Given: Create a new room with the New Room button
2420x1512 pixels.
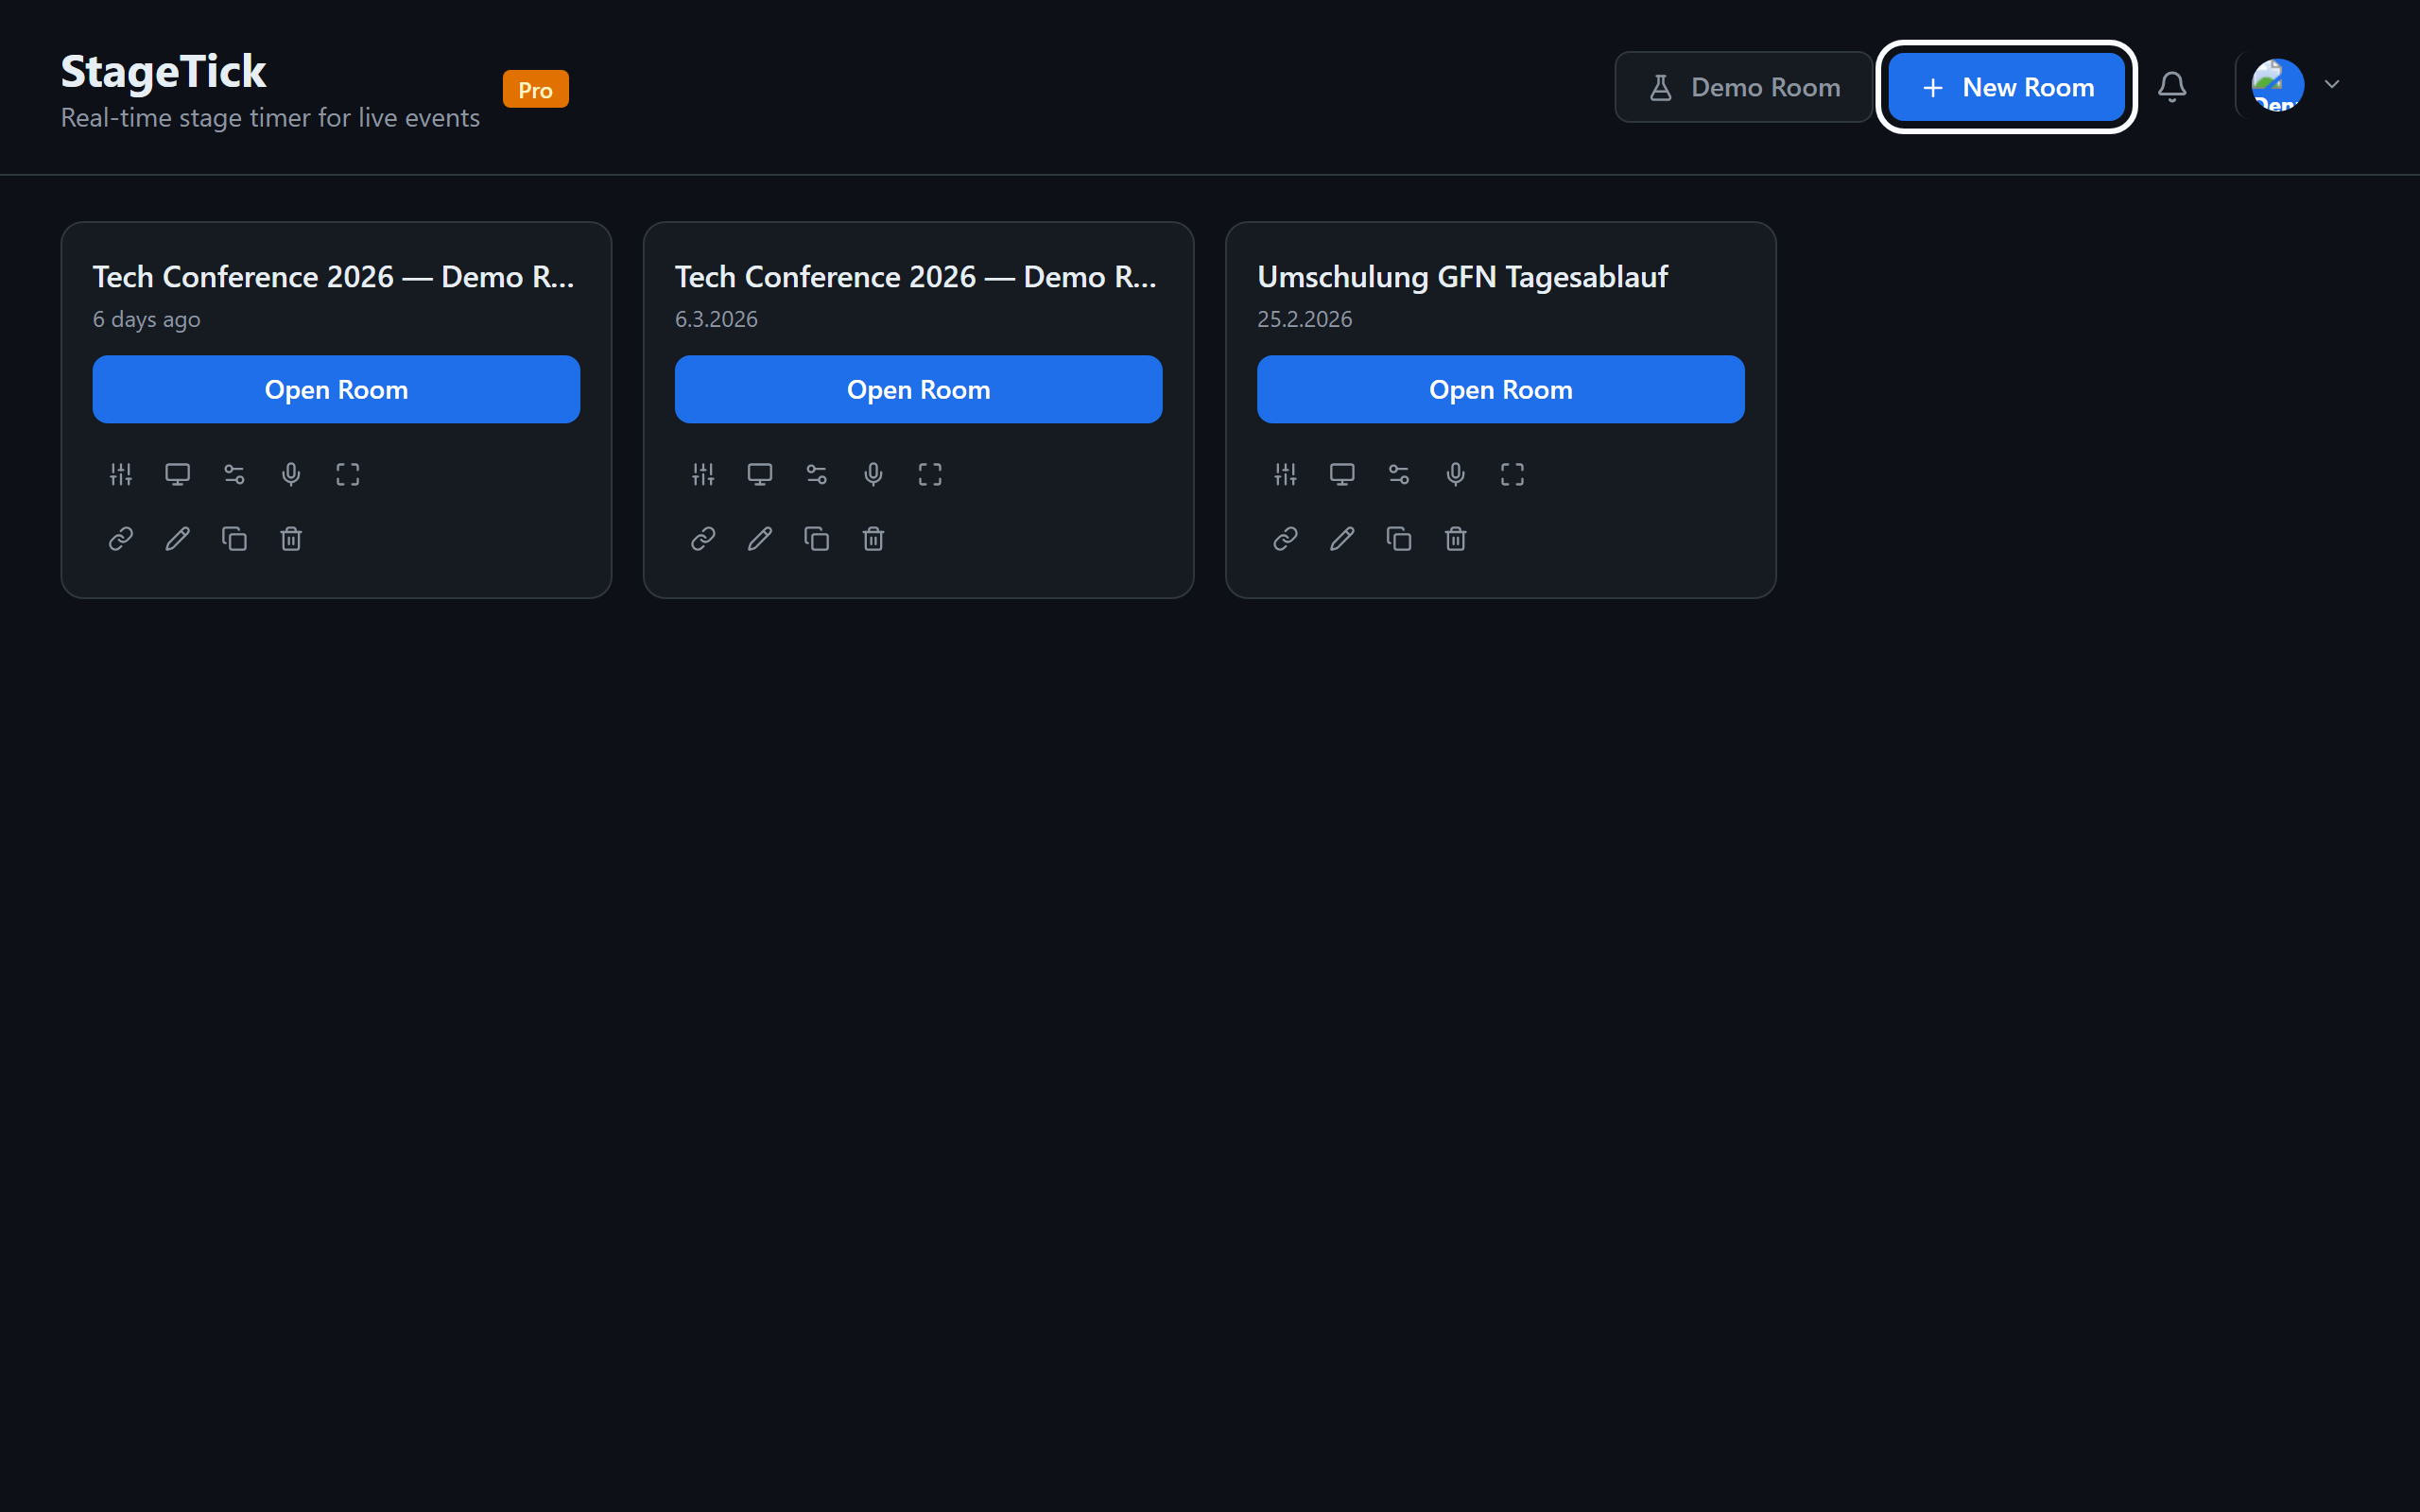Looking at the screenshot, I should [2007, 87].
